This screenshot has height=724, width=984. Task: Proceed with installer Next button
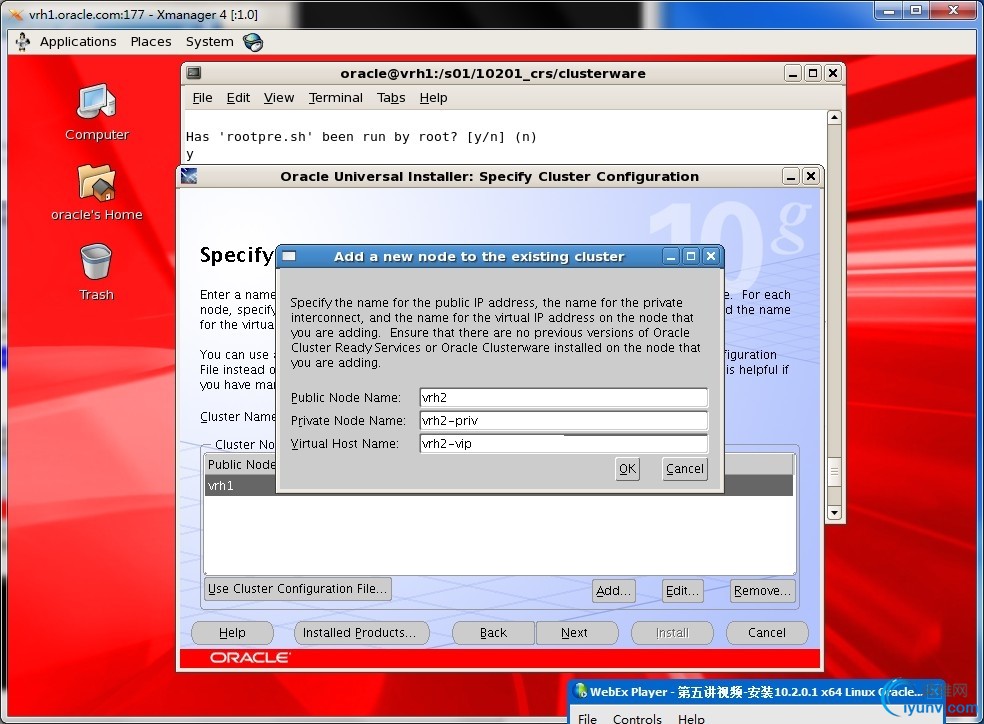pyautogui.click(x=577, y=632)
